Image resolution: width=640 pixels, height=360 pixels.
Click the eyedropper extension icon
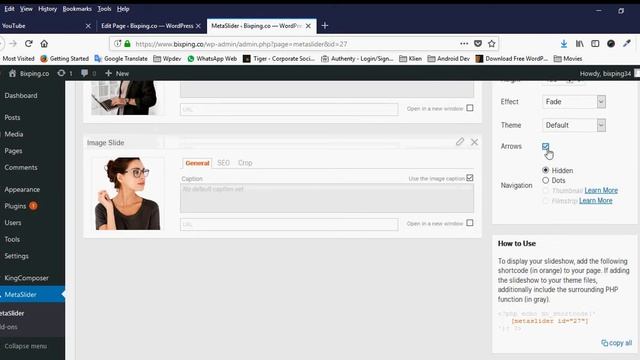point(627,44)
